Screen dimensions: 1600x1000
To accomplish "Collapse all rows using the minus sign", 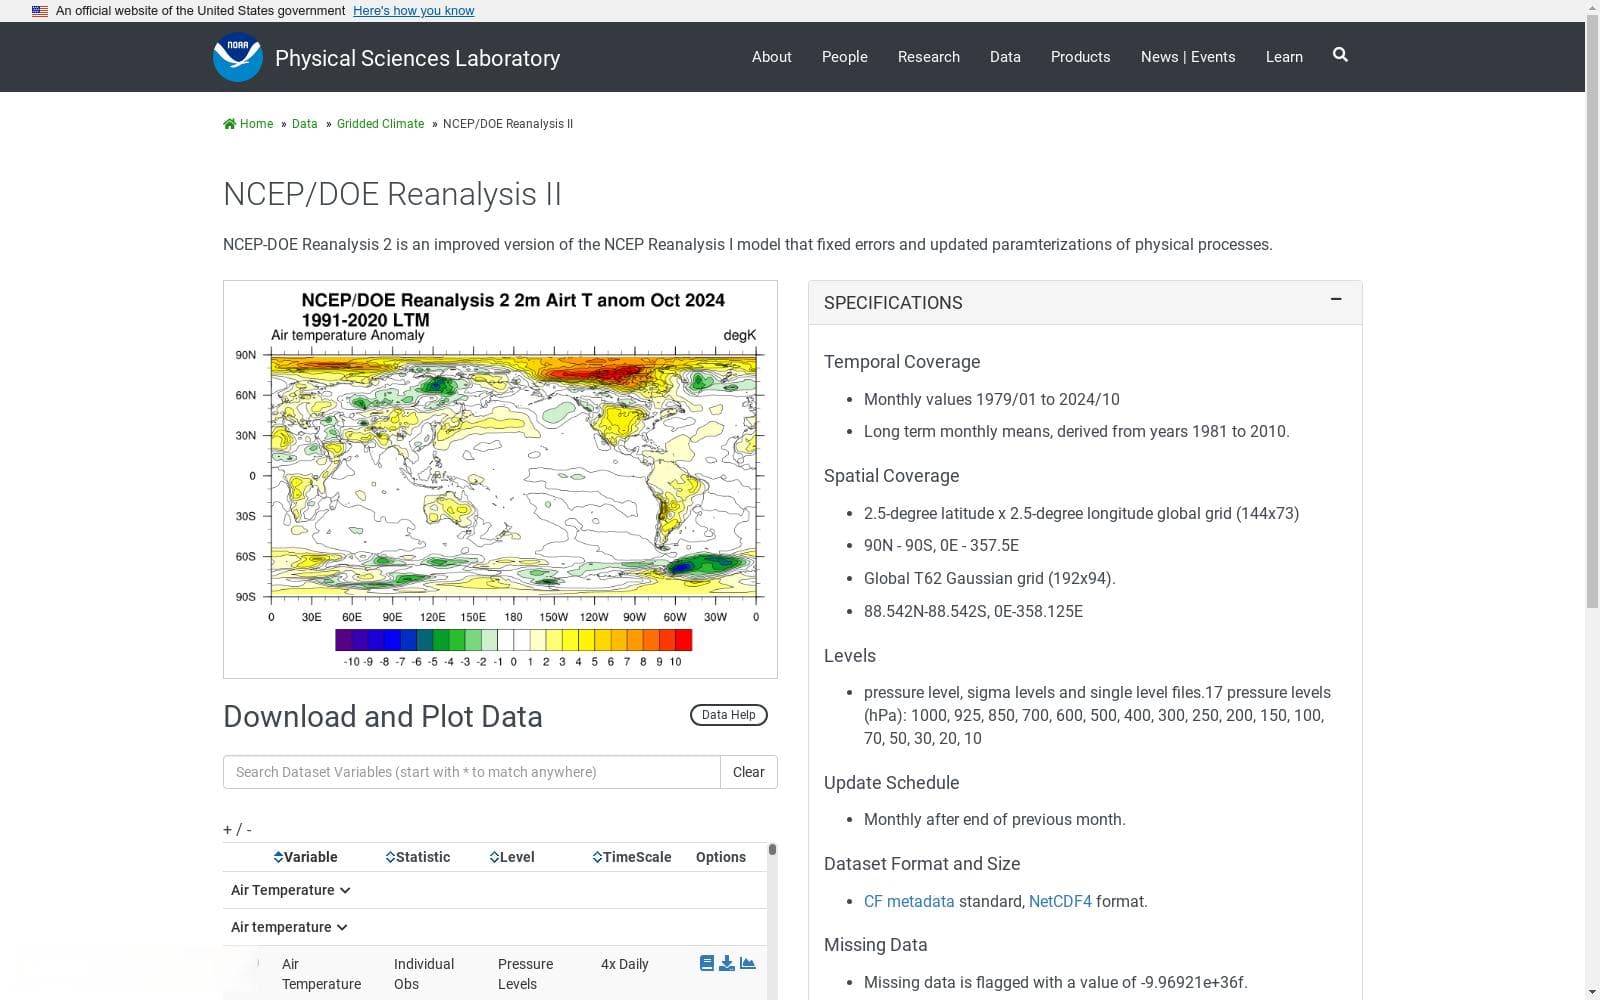I will tap(248, 830).
